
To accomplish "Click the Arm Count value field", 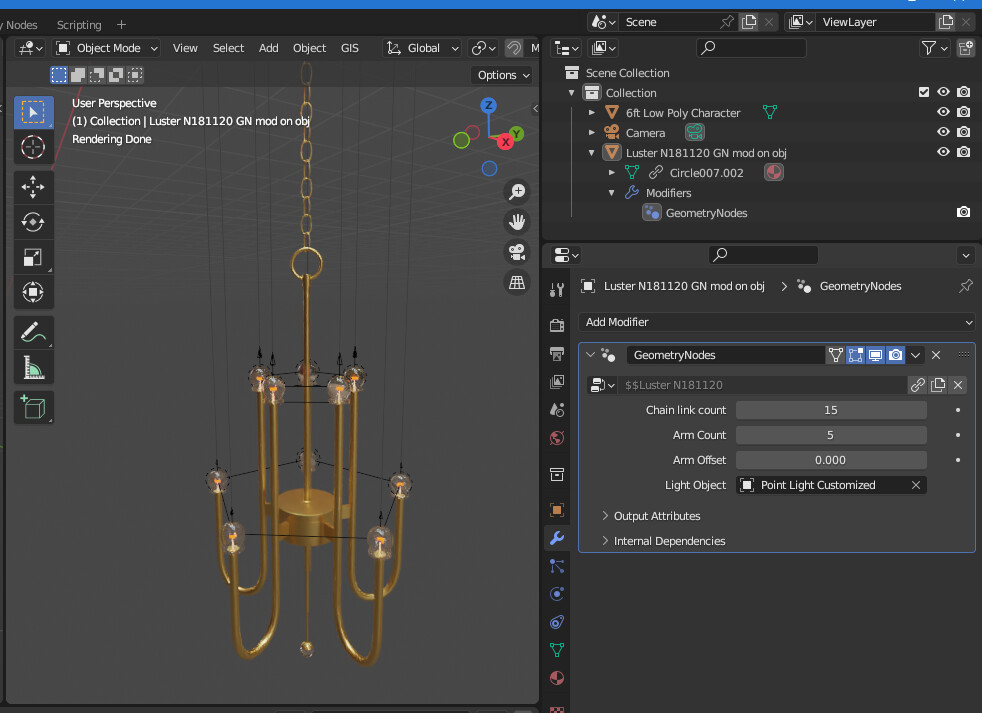I will 831,435.
